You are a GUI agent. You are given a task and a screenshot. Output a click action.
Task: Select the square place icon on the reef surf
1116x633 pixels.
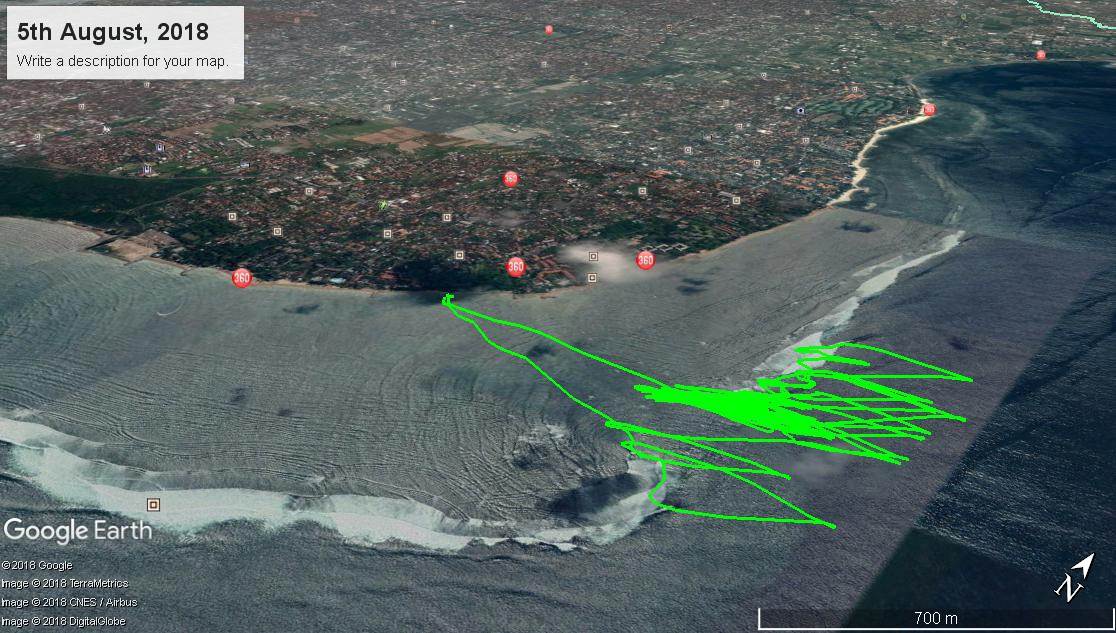[x=153, y=505]
